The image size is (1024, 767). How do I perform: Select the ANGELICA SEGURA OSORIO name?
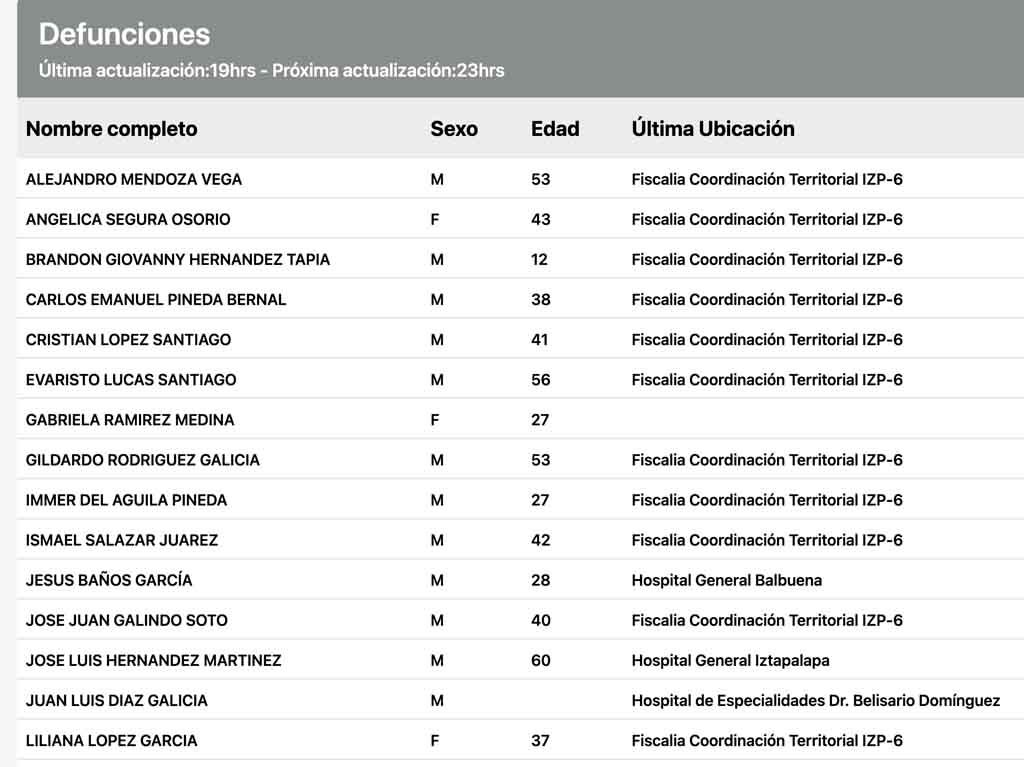point(128,220)
